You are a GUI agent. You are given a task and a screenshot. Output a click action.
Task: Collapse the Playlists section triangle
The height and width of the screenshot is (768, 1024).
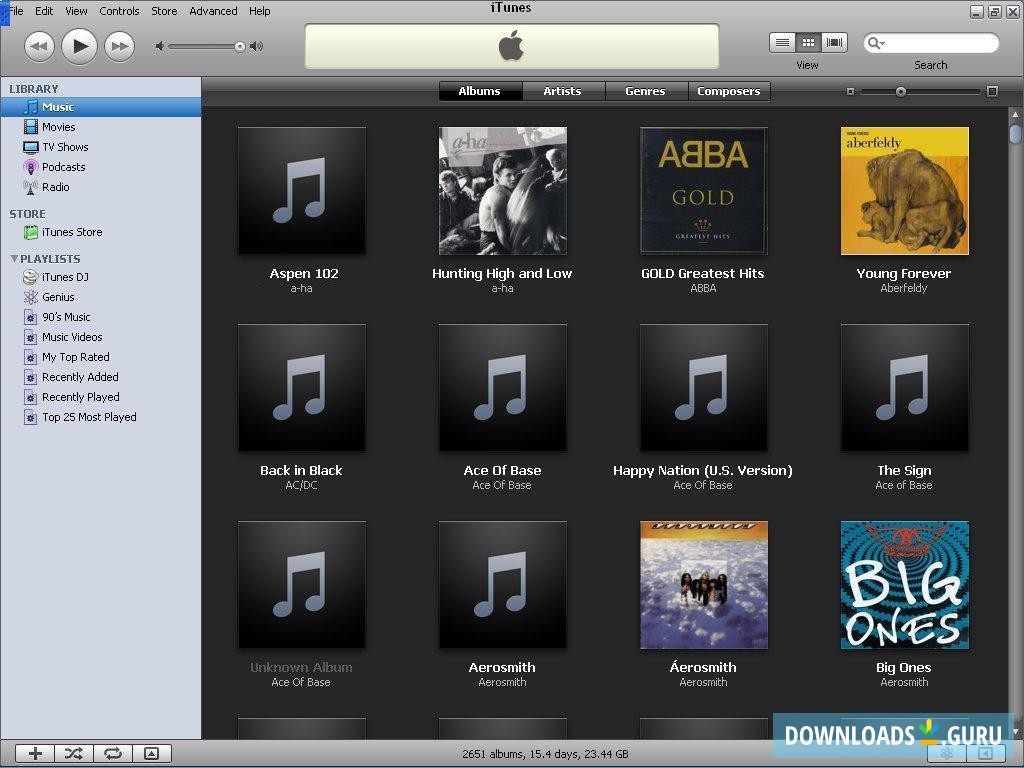14,259
